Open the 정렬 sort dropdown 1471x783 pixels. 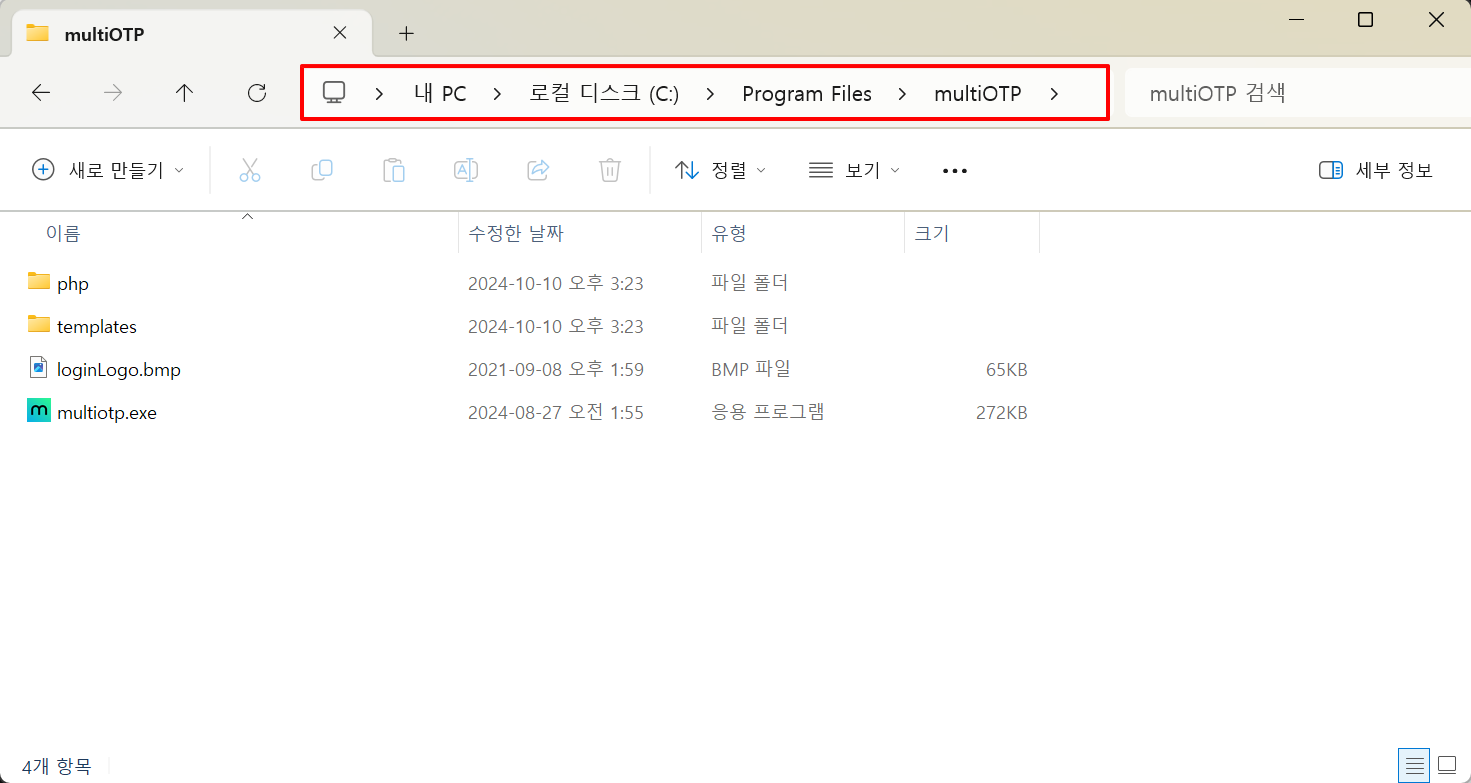point(721,170)
